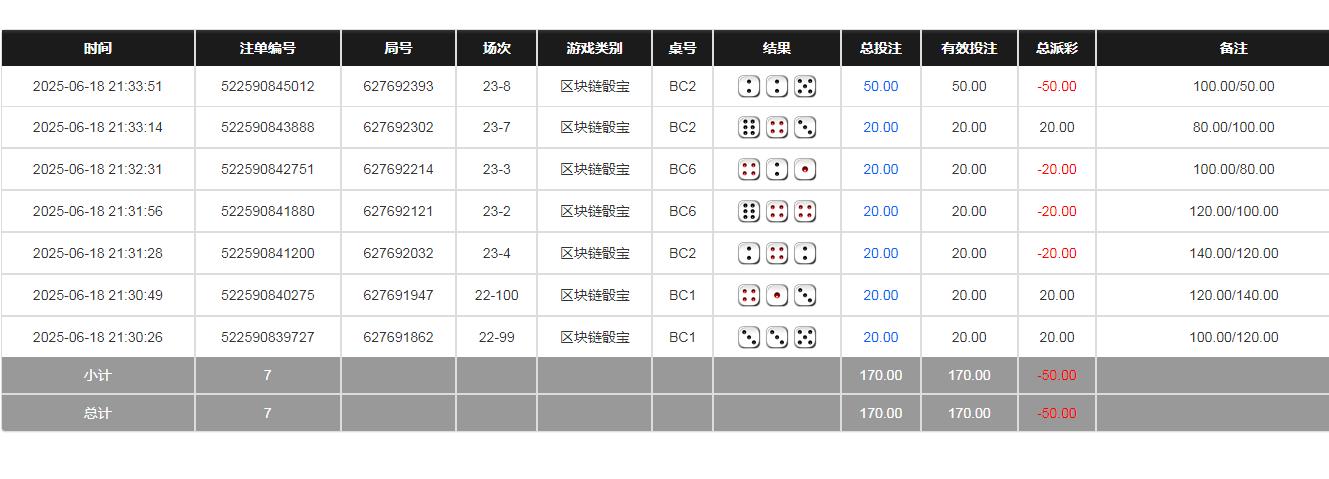
Task: Click the 注单编号 column header
Action: click(267, 48)
